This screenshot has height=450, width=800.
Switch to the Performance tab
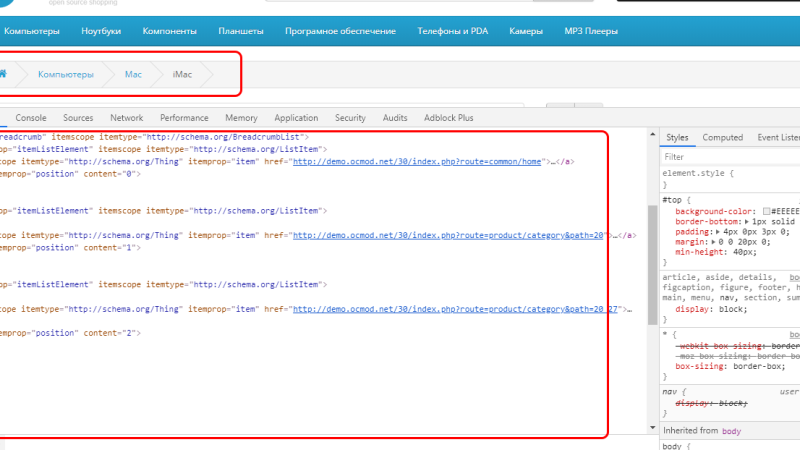[184, 118]
